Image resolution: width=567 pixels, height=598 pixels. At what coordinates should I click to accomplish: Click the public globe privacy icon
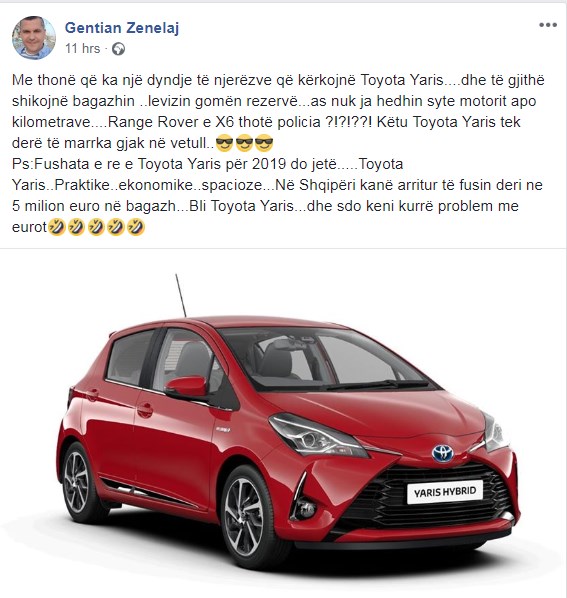click(x=118, y=49)
